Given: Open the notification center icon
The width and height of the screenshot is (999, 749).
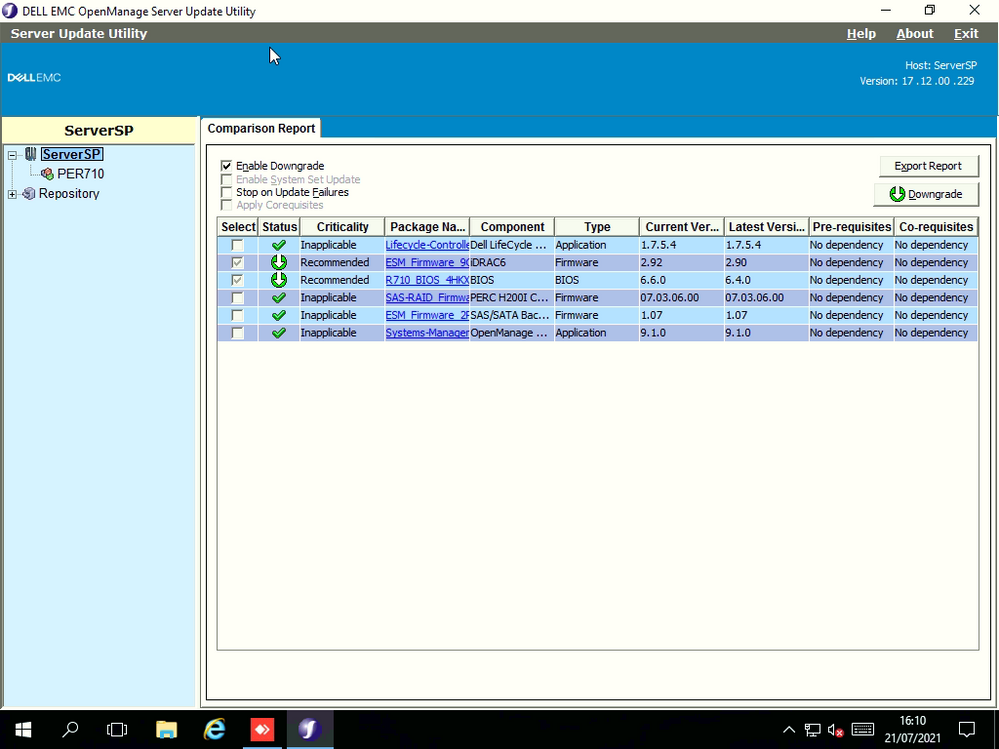Looking at the screenshot, I should (x=967, y=730).
